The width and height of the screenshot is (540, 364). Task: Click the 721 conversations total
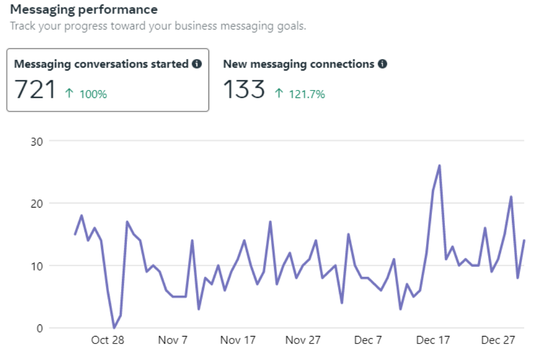coord(35,90)
